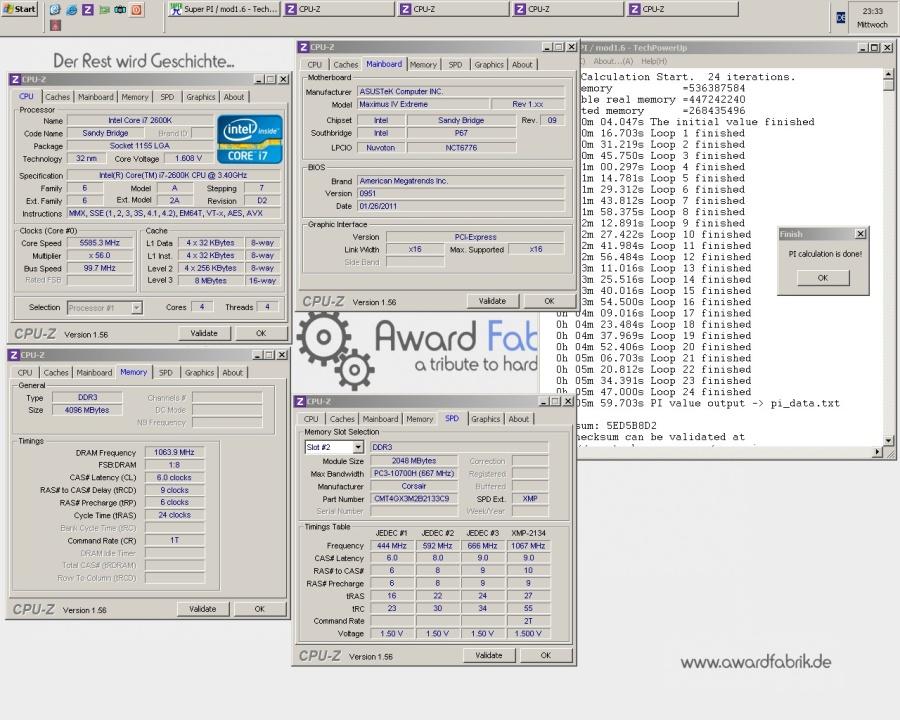
Task: Click Super PI horizontal scrollbar right arrow
Action: pyautogui.click(x=877, y=452)
